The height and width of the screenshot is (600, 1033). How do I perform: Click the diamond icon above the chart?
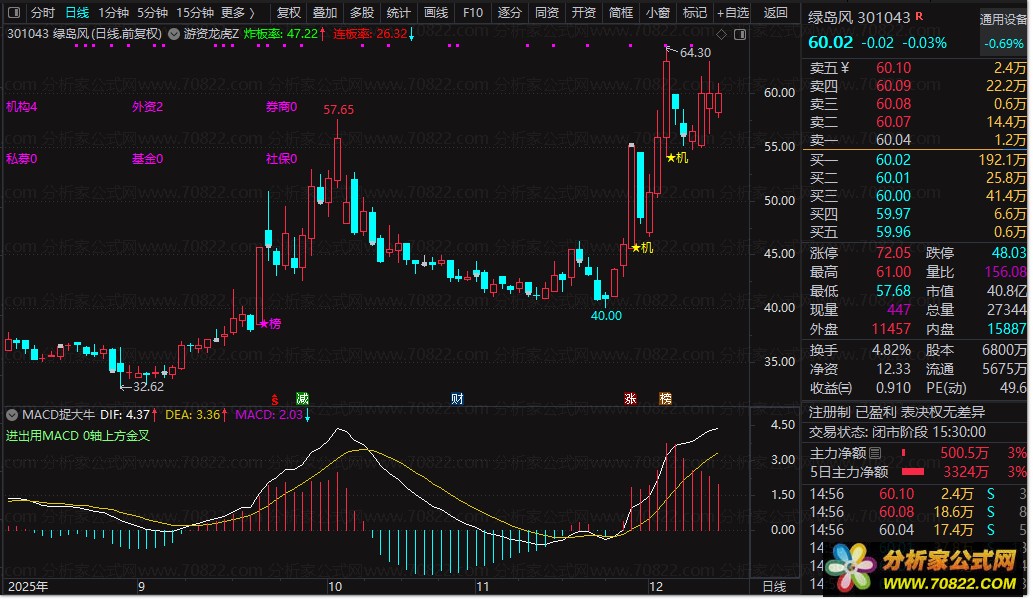click(719, 34)
